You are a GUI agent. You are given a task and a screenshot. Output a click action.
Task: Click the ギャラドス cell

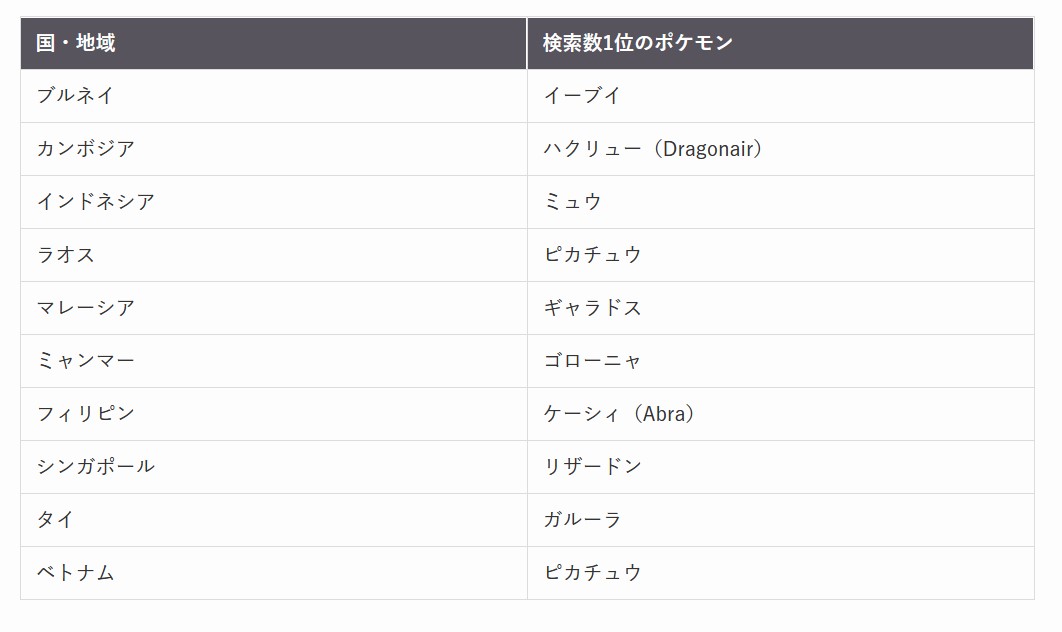point(593,308)
